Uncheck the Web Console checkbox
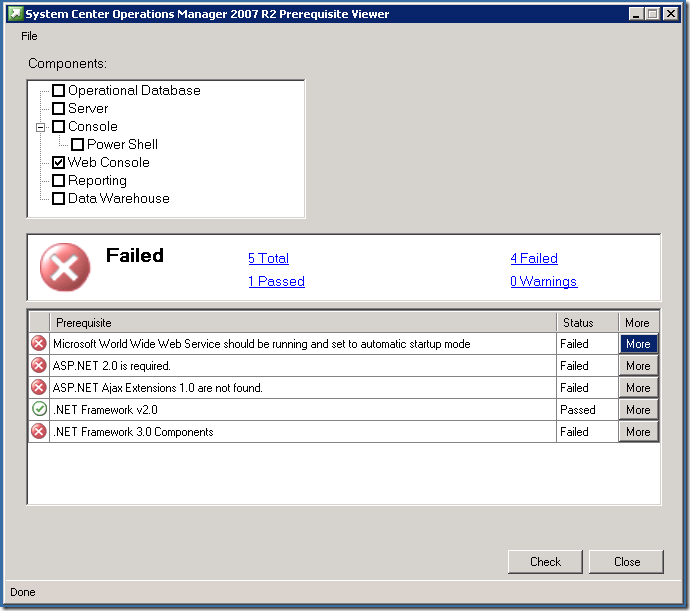The height and width of the screenshot is (611, 690). pyautogui.click(x=58, y=162)
